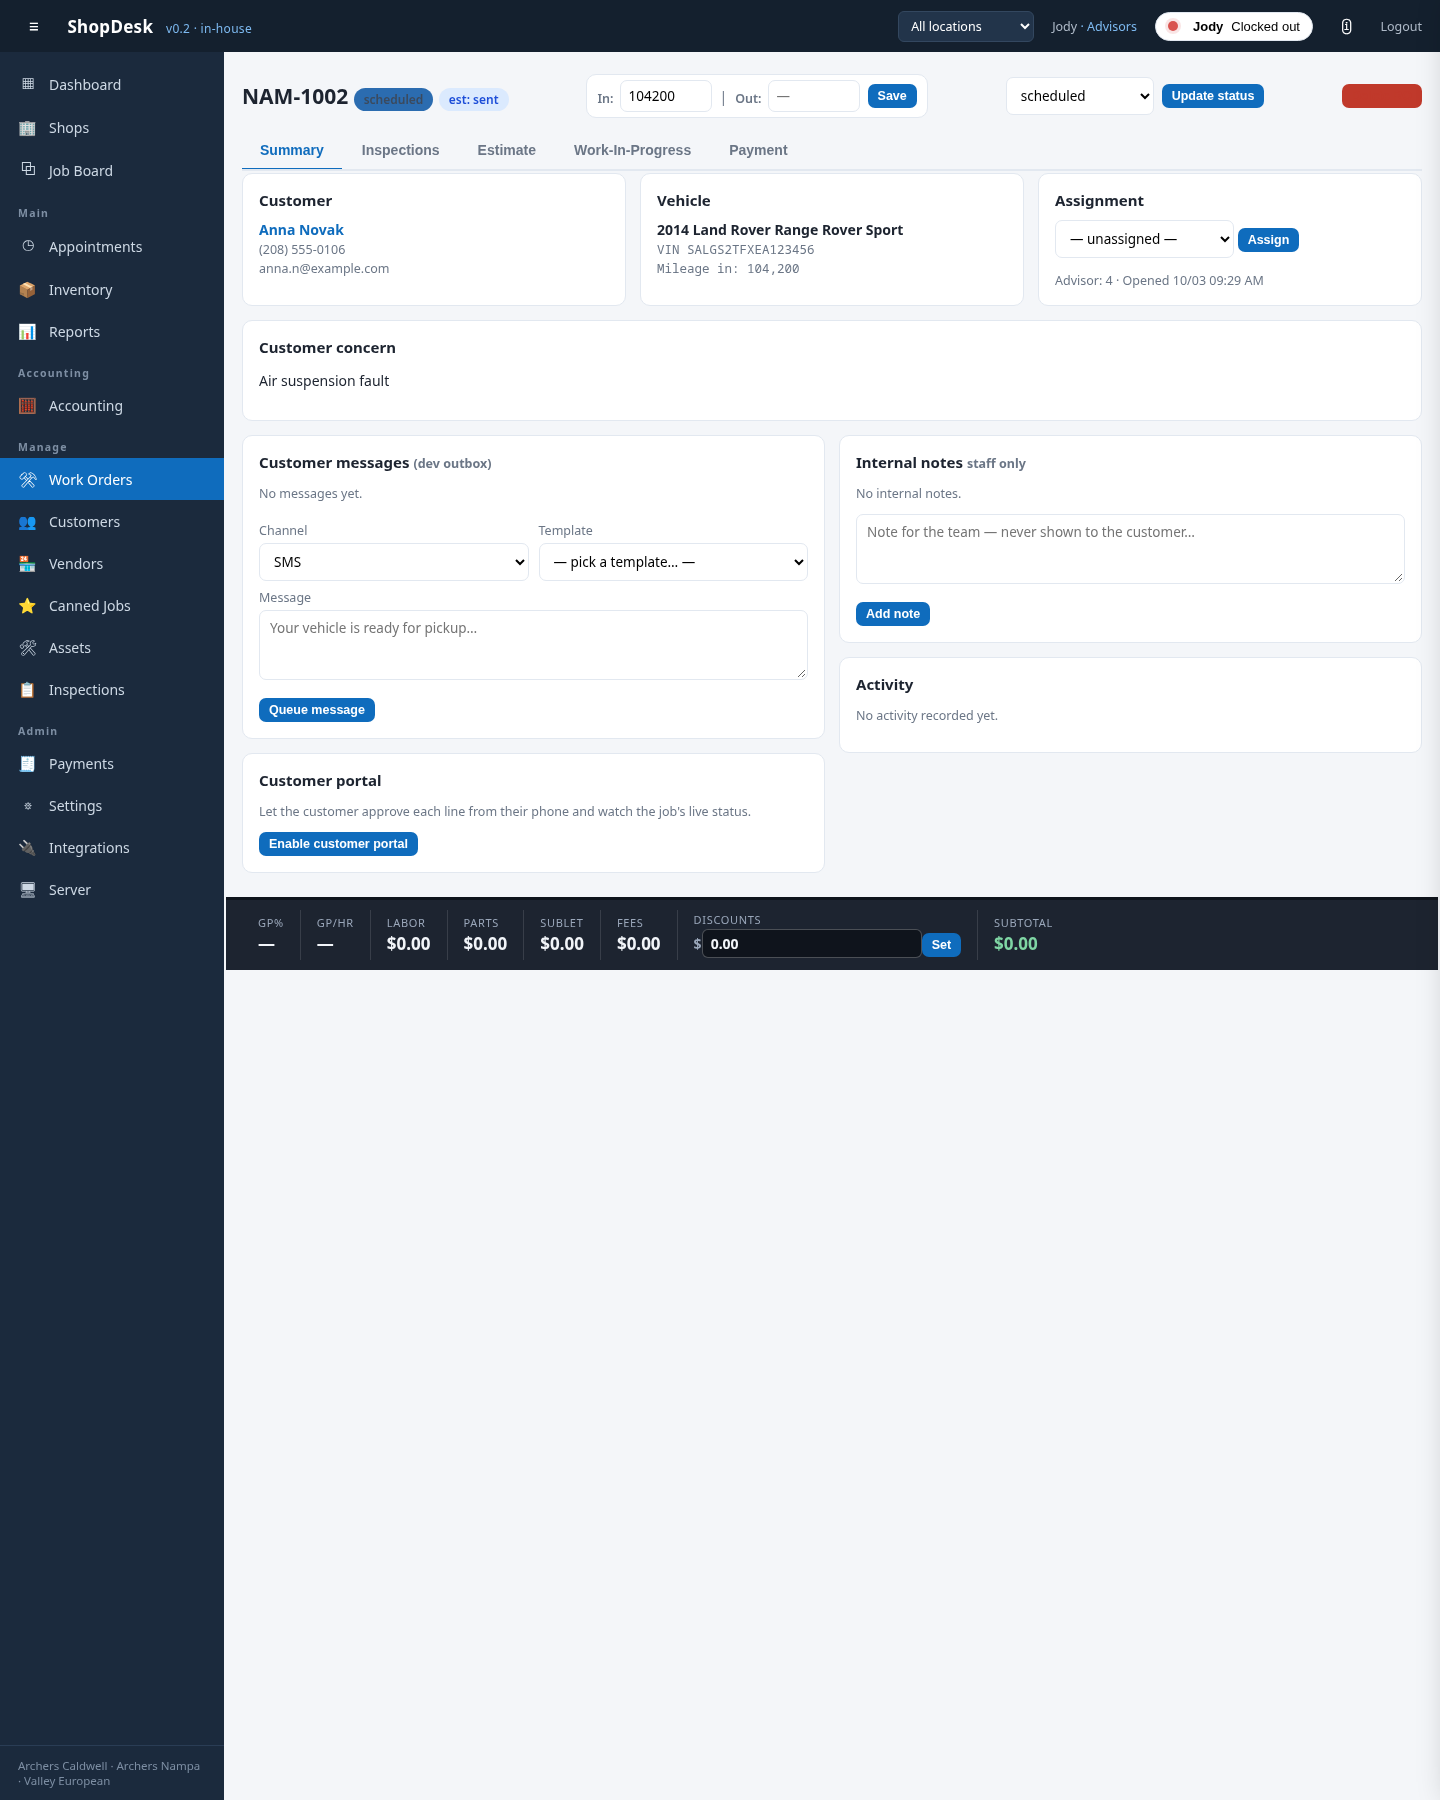Click the Add note button

[893, 614]
